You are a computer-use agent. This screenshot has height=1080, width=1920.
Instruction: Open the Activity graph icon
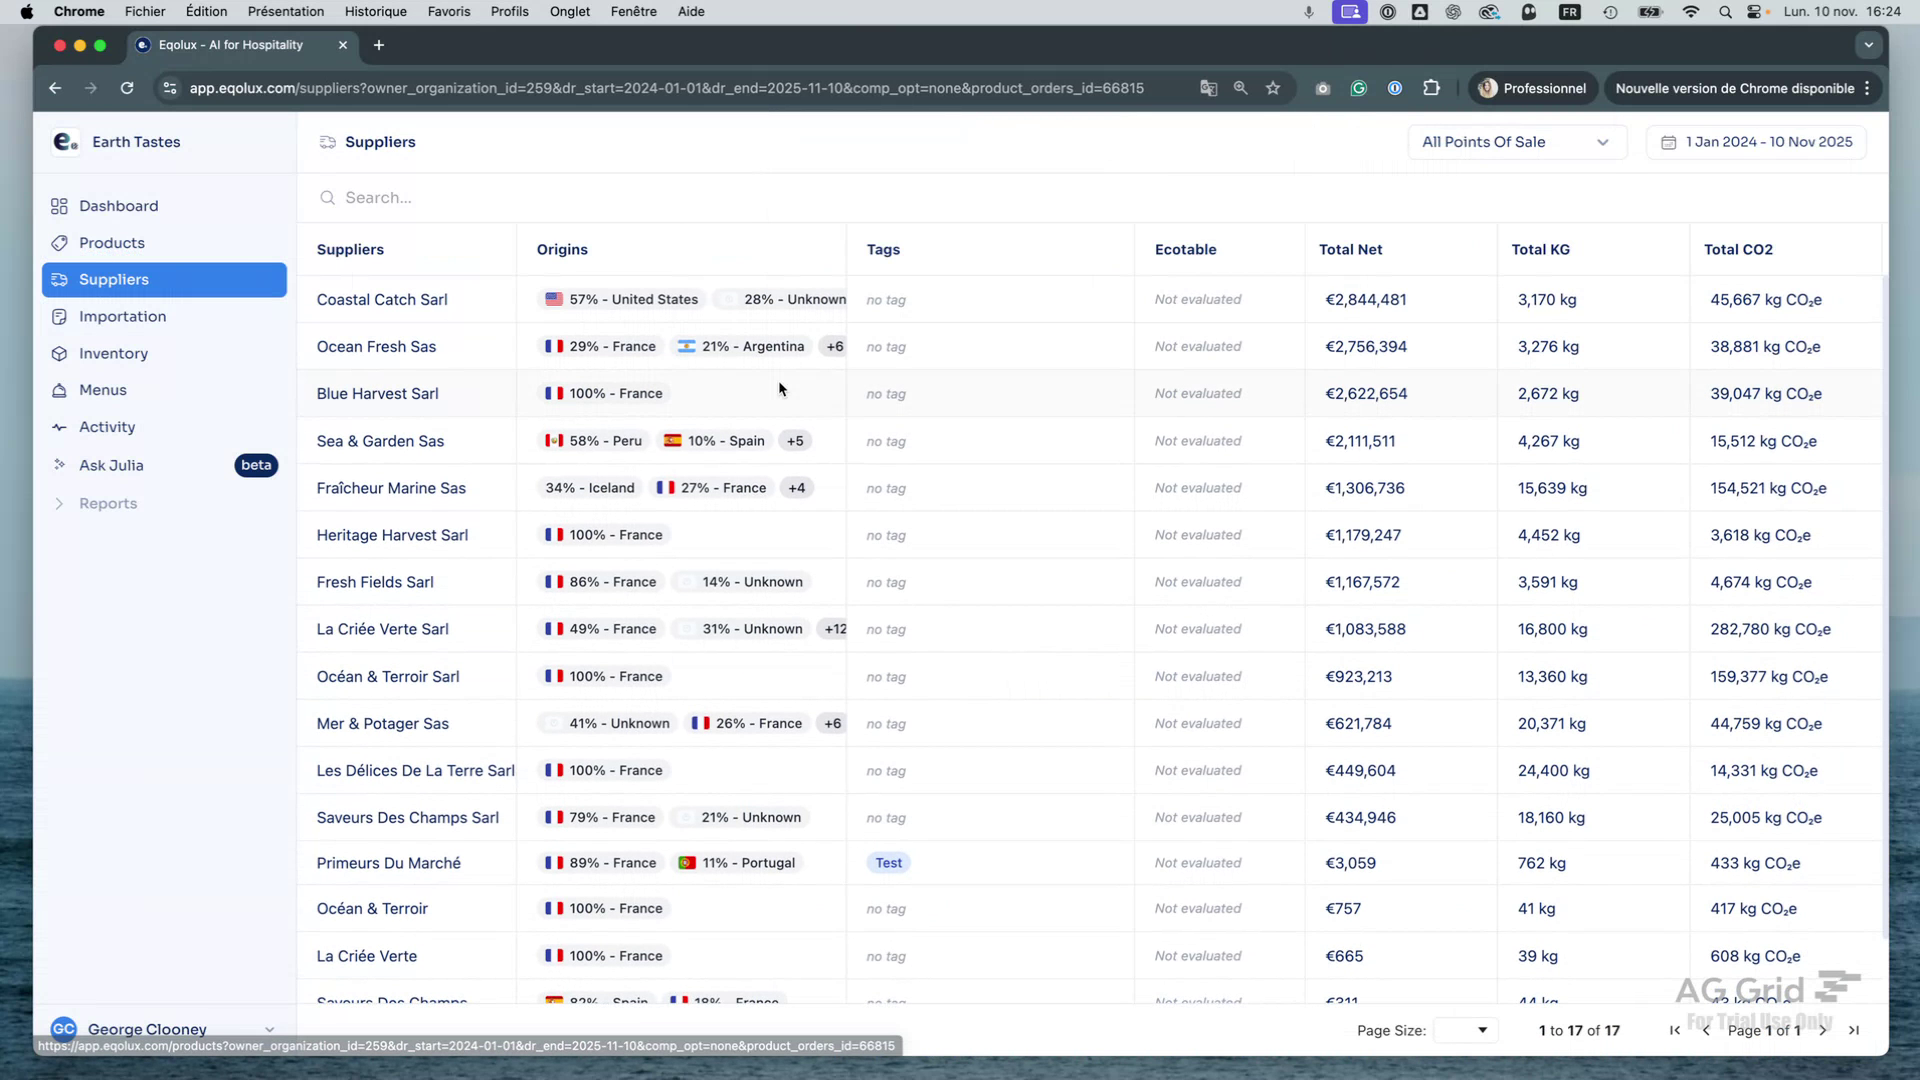(61, 427)
